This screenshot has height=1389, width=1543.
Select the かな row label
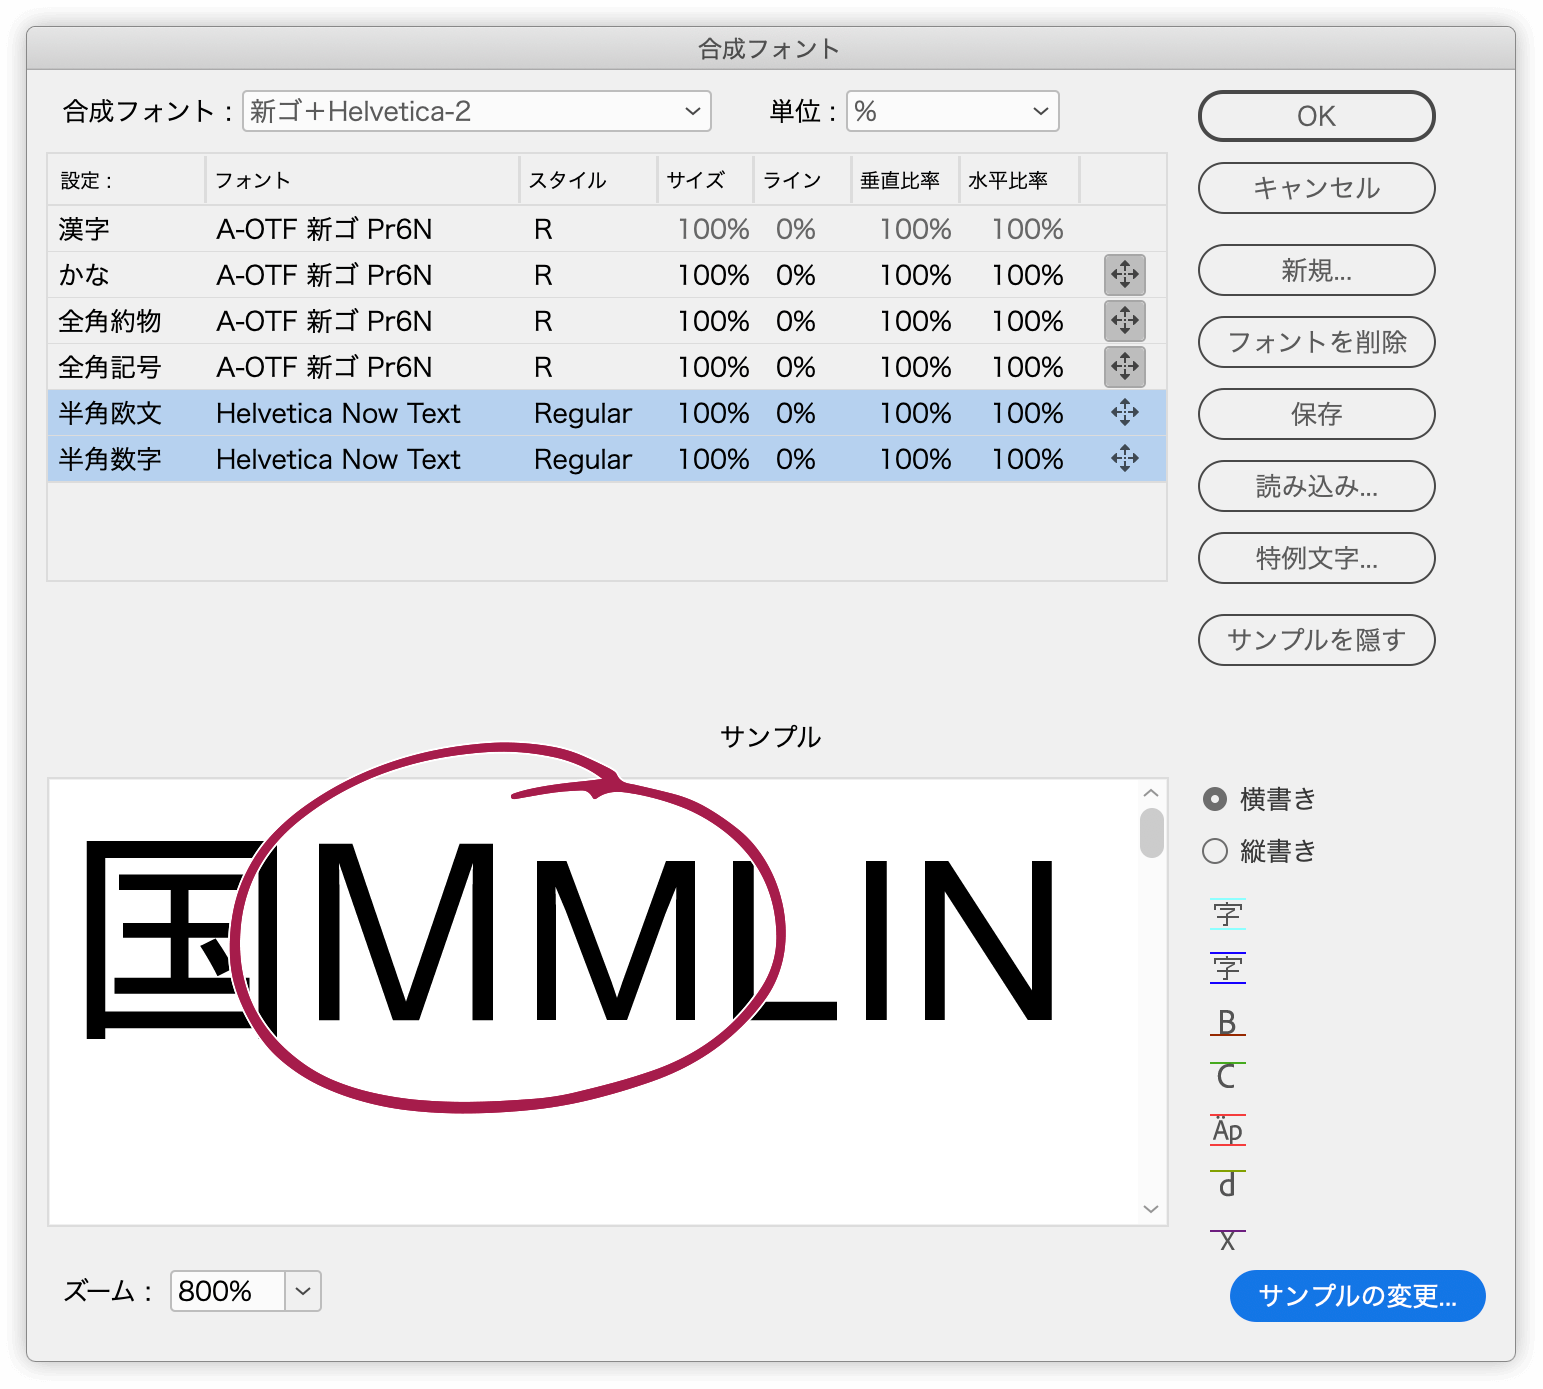click(x=84, y=275)
